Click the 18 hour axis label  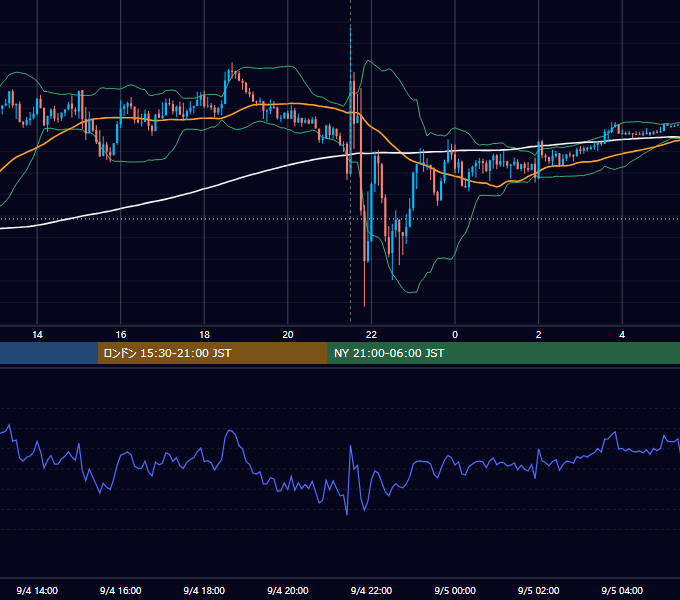pyautogui.click(x=204, y=335)
